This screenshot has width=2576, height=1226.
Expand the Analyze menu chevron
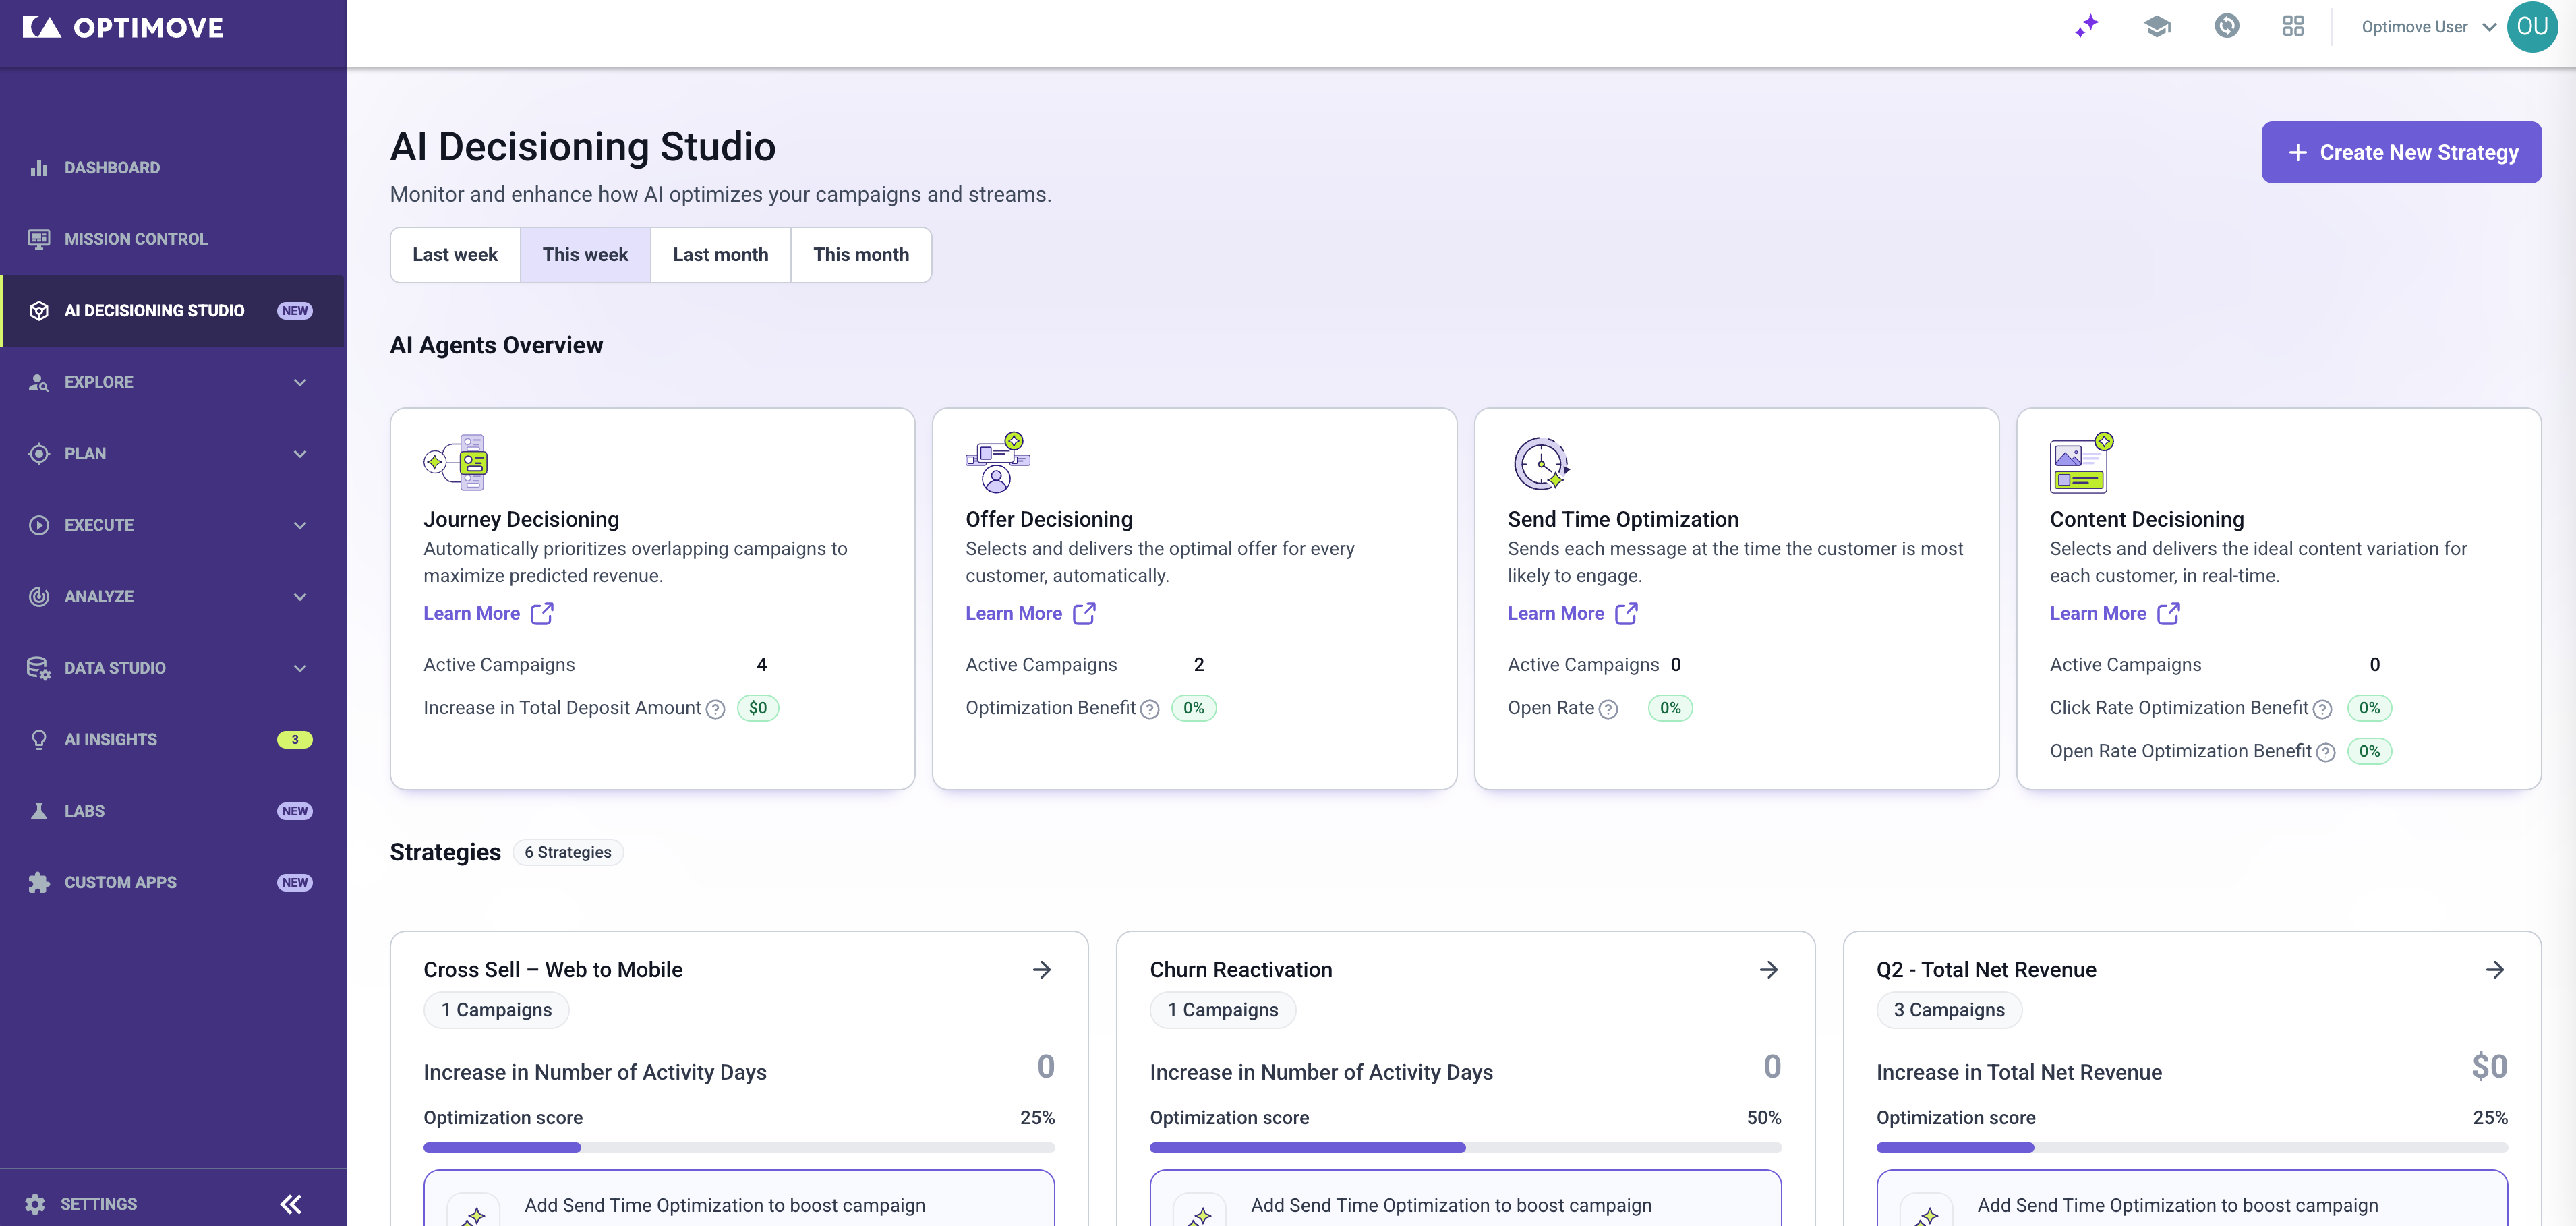coord(300,597)
